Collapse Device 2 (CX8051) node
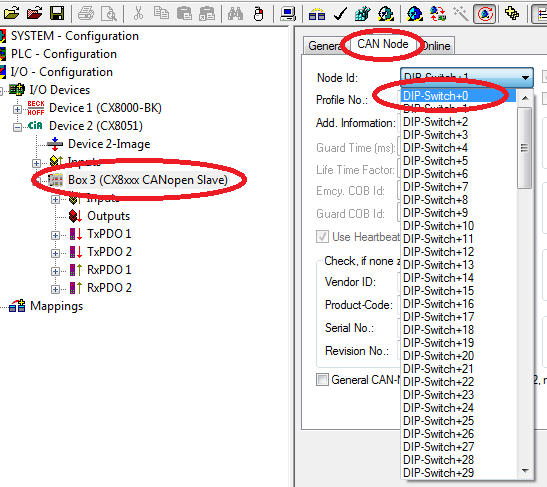Screen dimensions: 547x487 click(x=17, y=127)
